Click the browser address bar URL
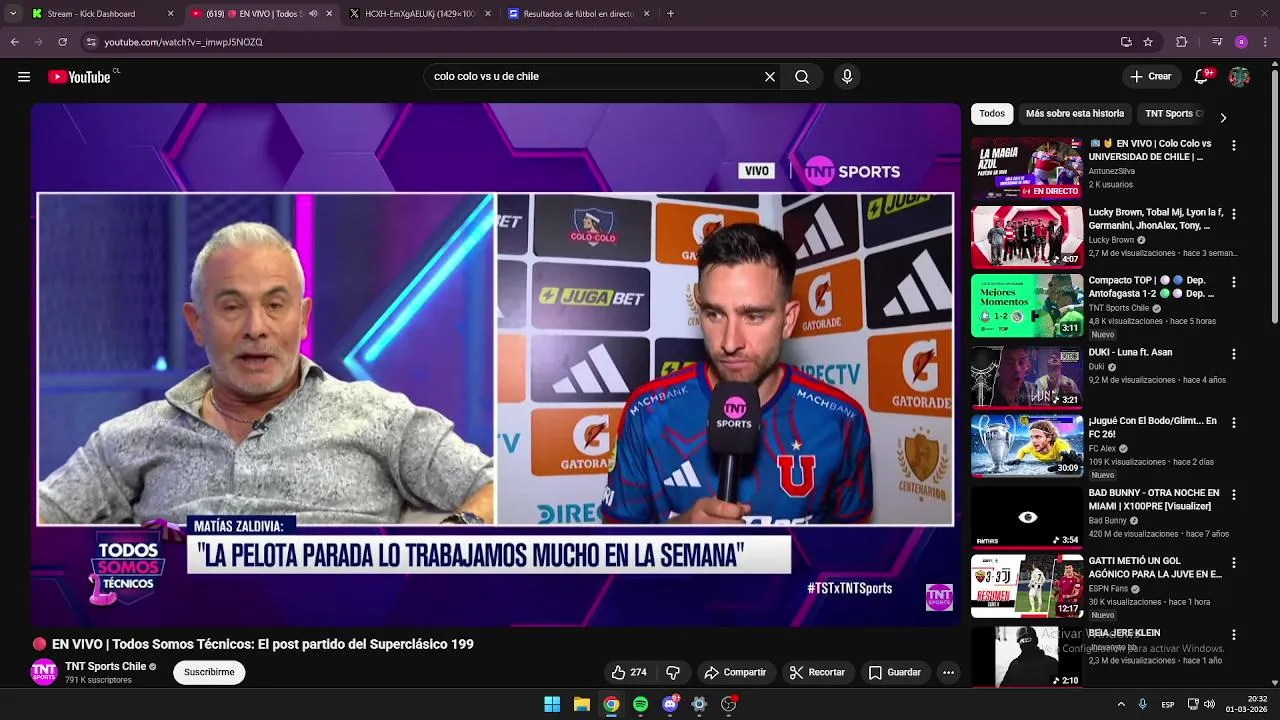The image size is (1280, 720). coord(183,42)
